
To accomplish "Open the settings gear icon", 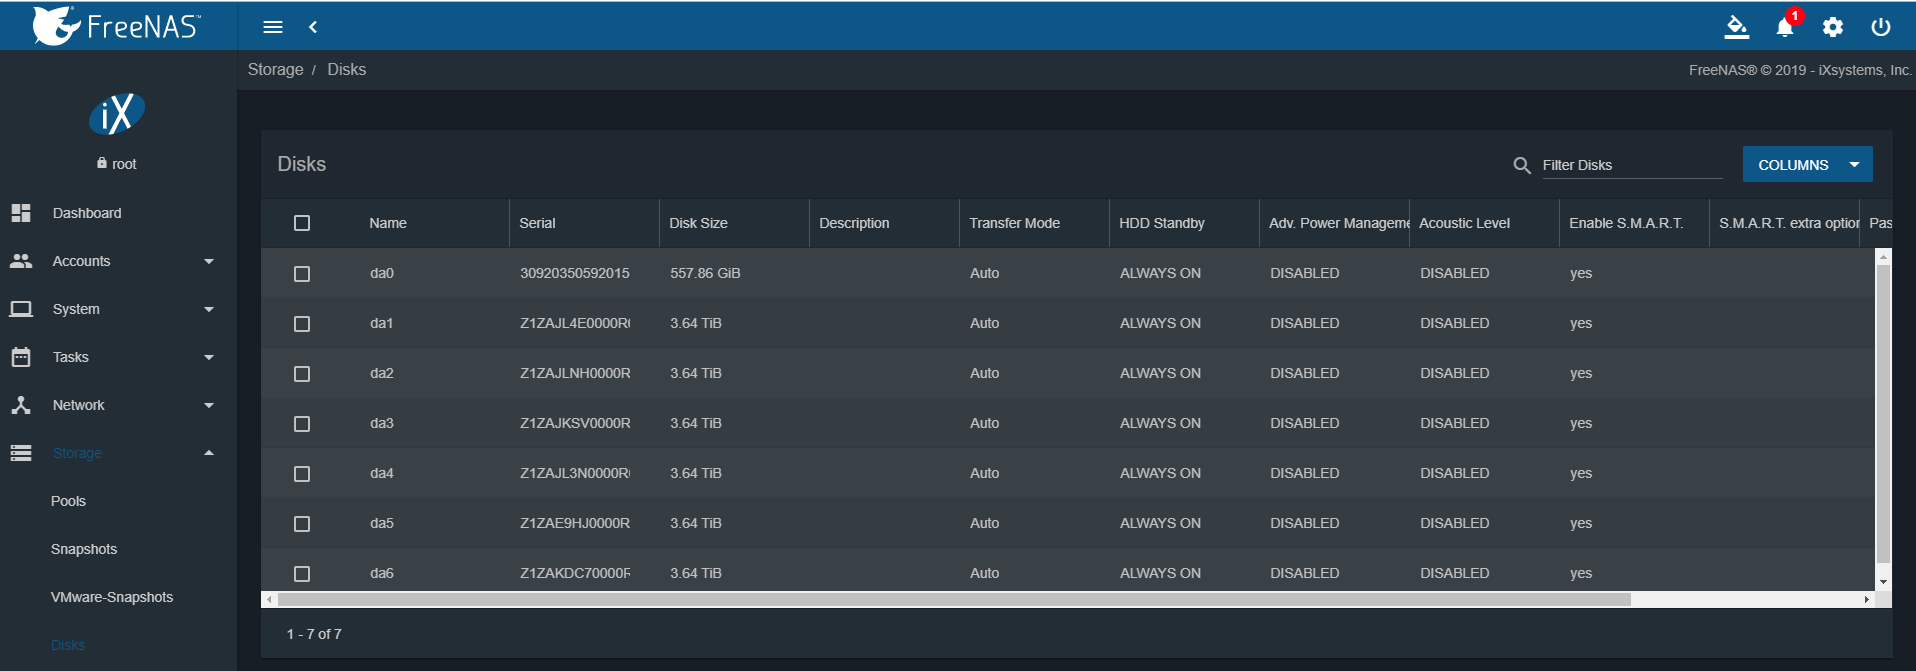I will [x=1833, y=27].
